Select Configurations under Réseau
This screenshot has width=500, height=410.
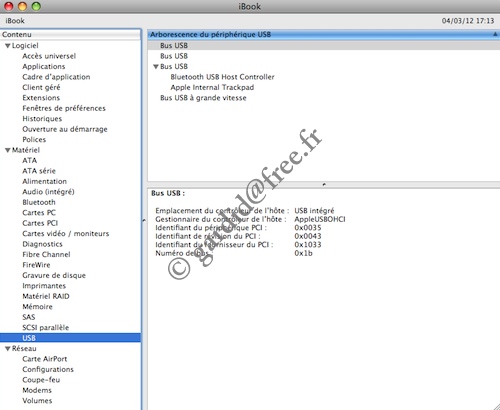pyautogui.click(x=48, y=369)
